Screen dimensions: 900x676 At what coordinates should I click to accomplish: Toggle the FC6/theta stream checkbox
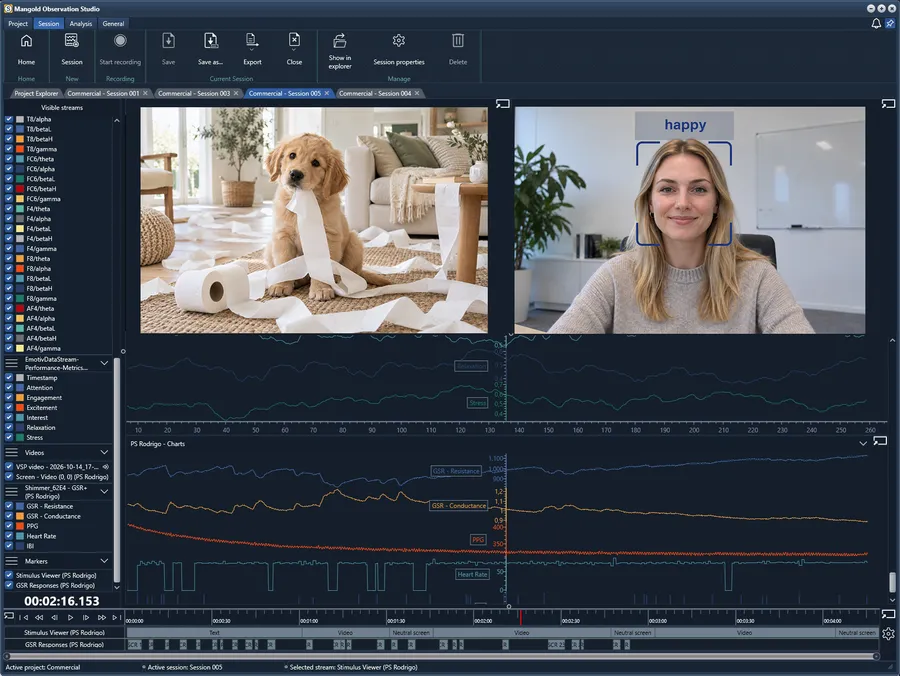click(x=9, y=159)
